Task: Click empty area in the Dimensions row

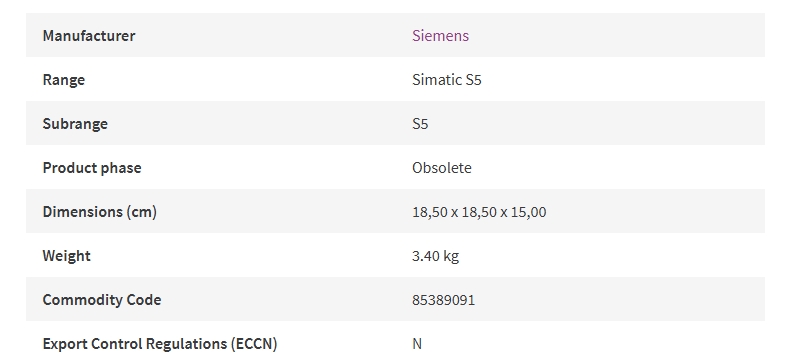Action: [x=656, y=212]
